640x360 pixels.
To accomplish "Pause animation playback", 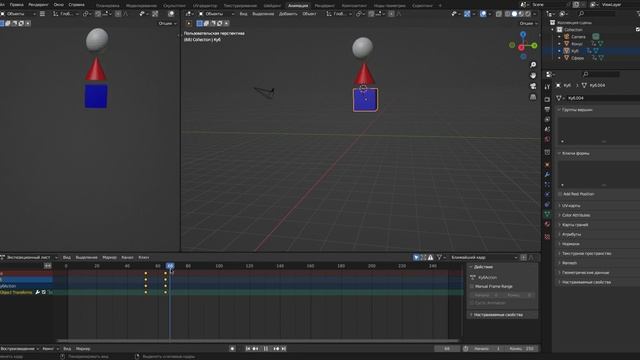I will click(266, 349).
